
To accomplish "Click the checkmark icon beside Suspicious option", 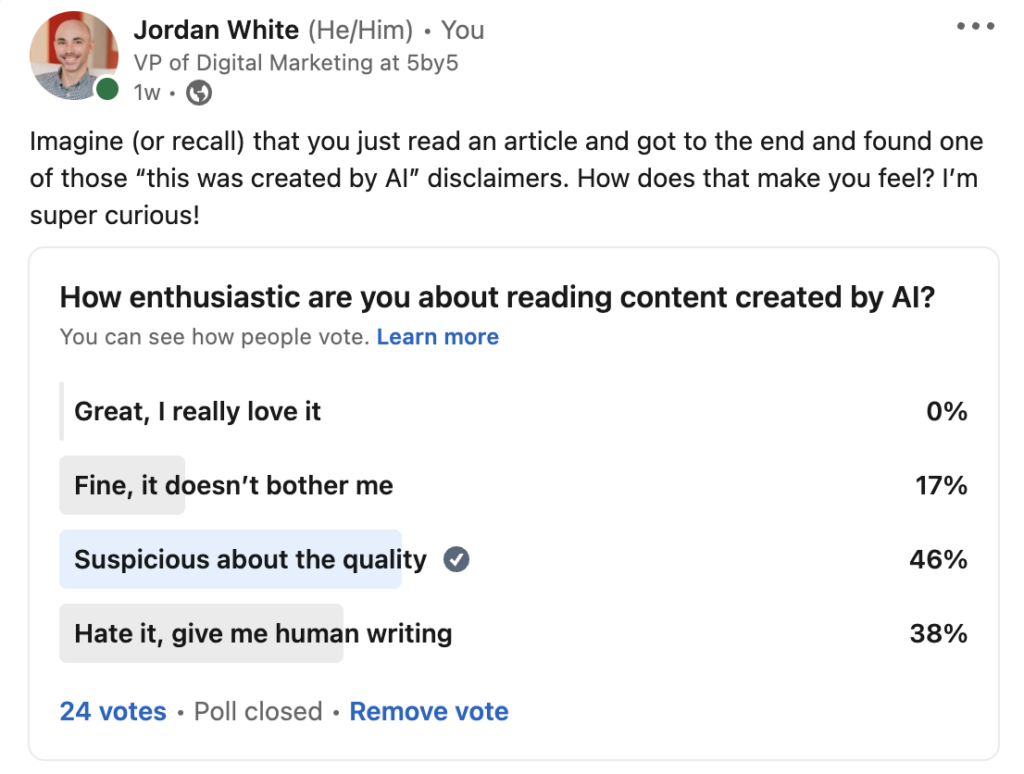I will click(456, 559).
